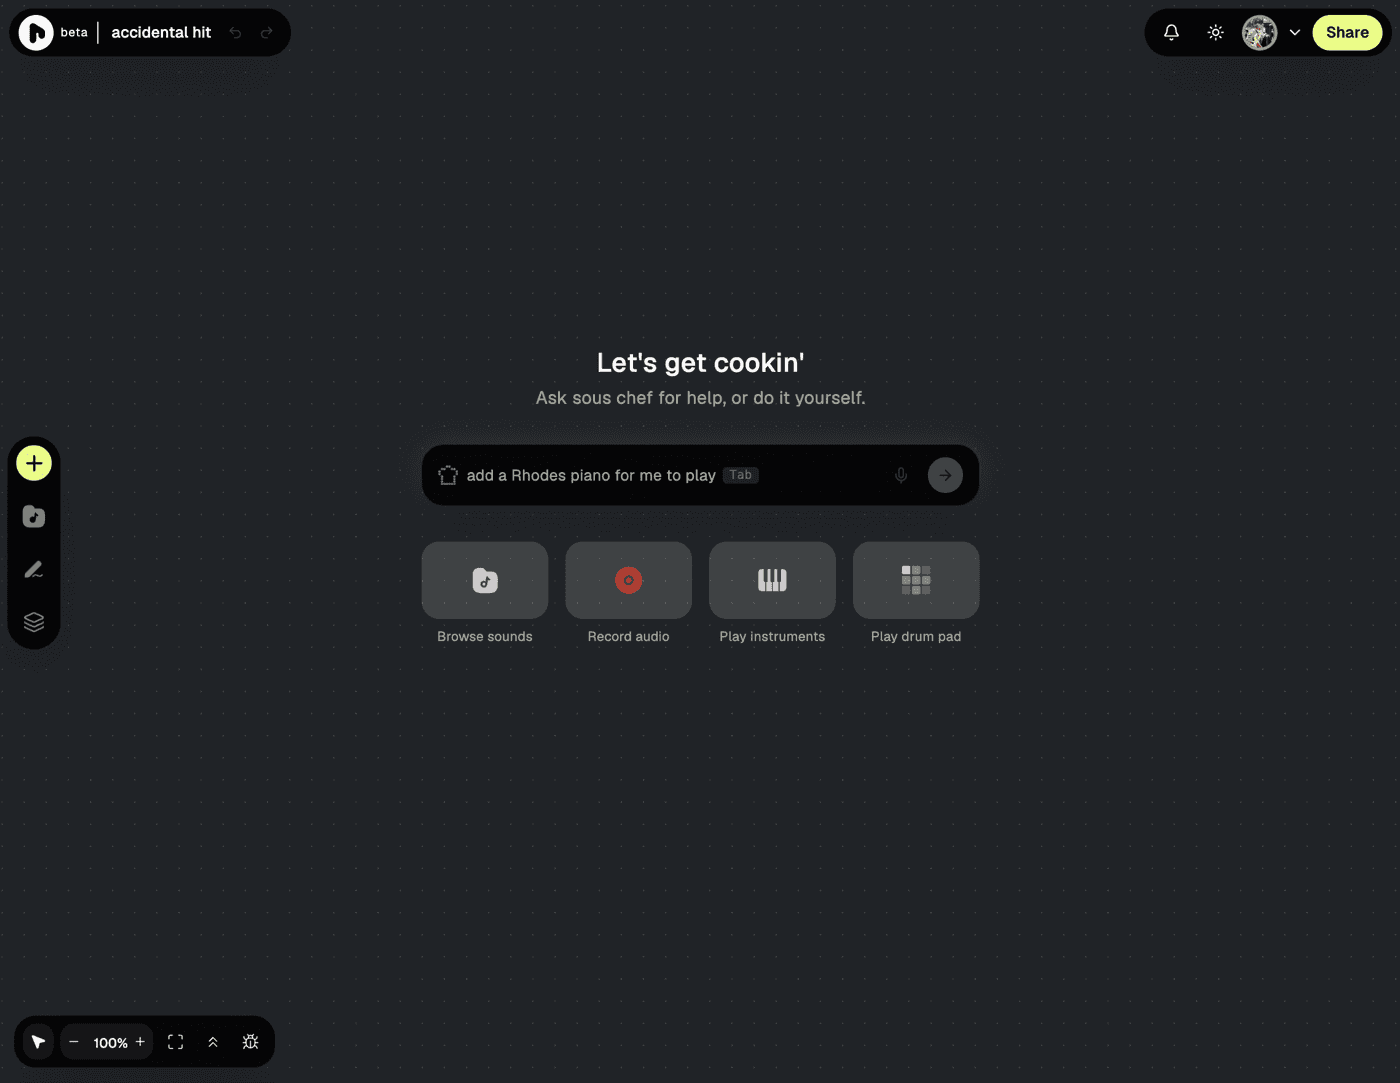Screen dimensions: 1400x1083
Task: Submit prompt with the arrow button
Action: (945, 475)
